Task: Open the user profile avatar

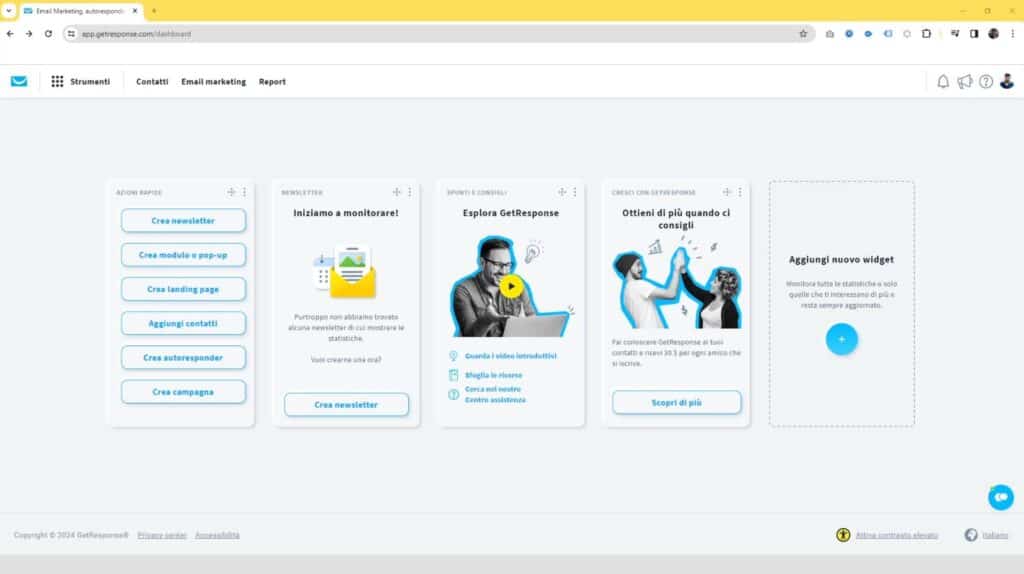Action: pos(1007,82)
